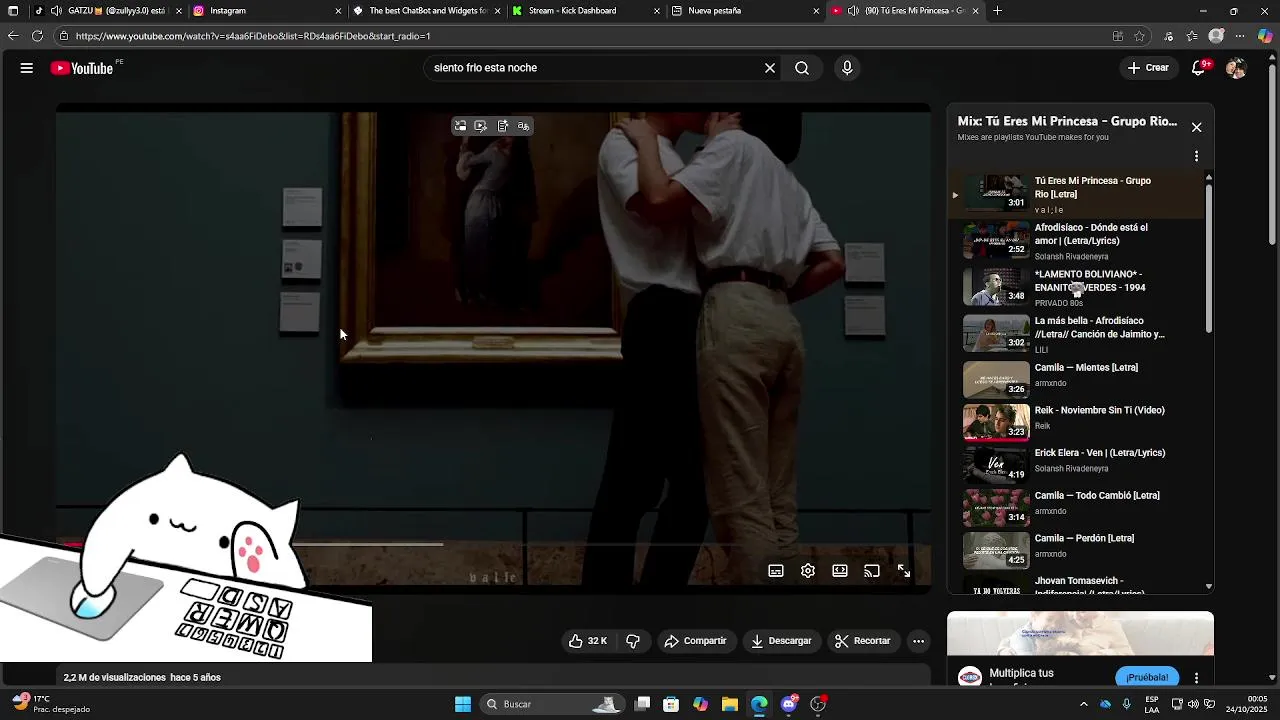The height and width of the screenshot is (720, 1280).
Task: Switch to The best ChatBot and Widgets tab
Action: (x=425, y=11)
